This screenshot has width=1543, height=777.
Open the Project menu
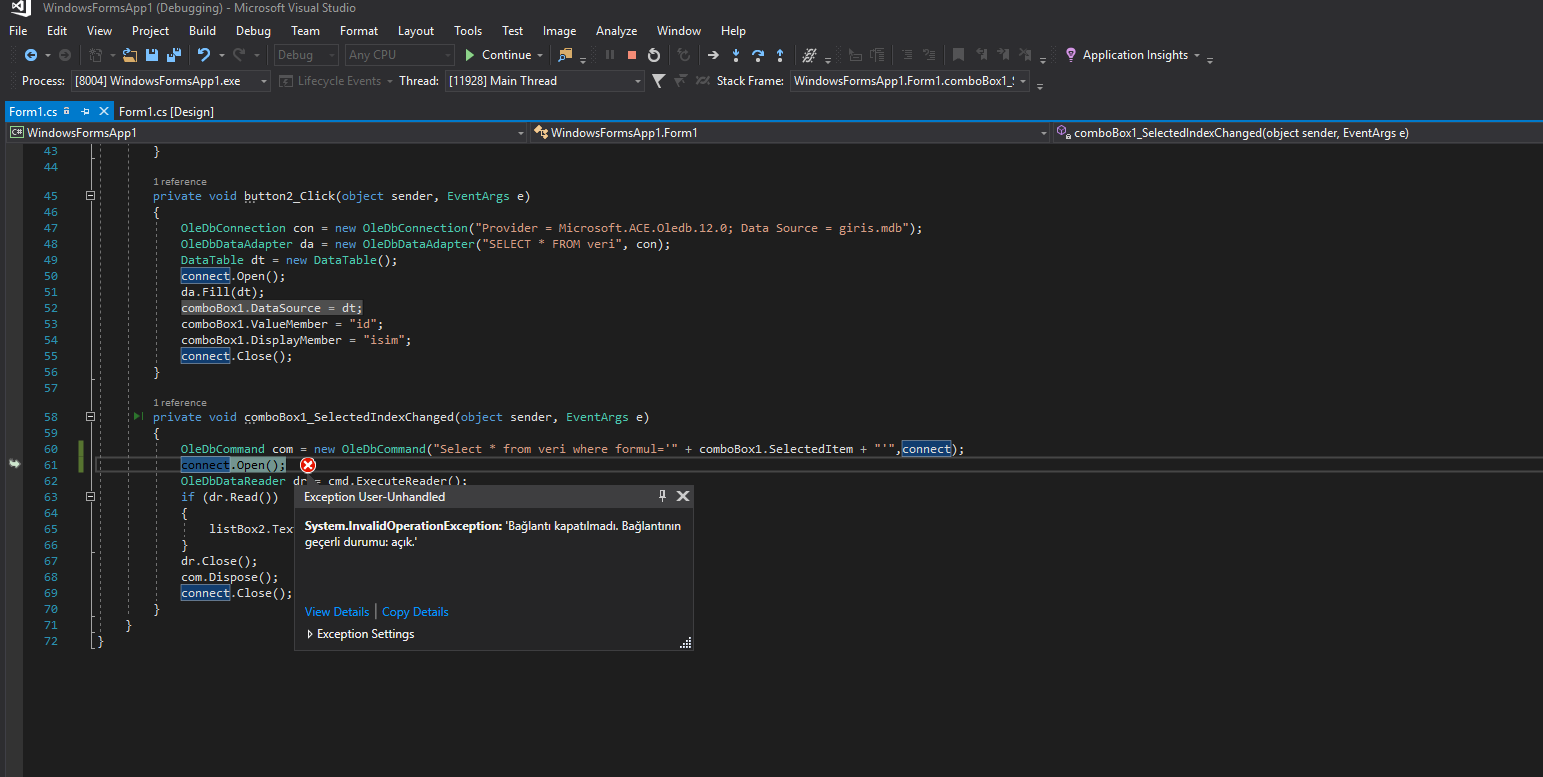pos(150,31)
